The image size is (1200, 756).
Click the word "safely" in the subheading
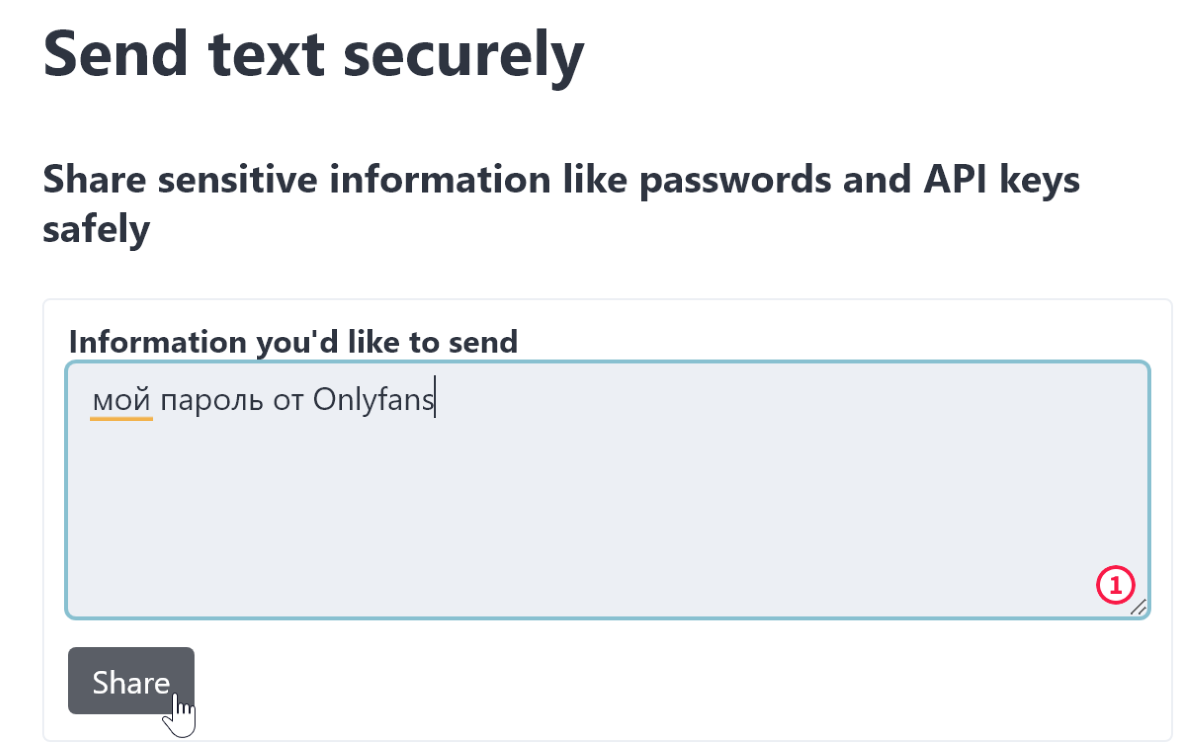coord(96,230)
